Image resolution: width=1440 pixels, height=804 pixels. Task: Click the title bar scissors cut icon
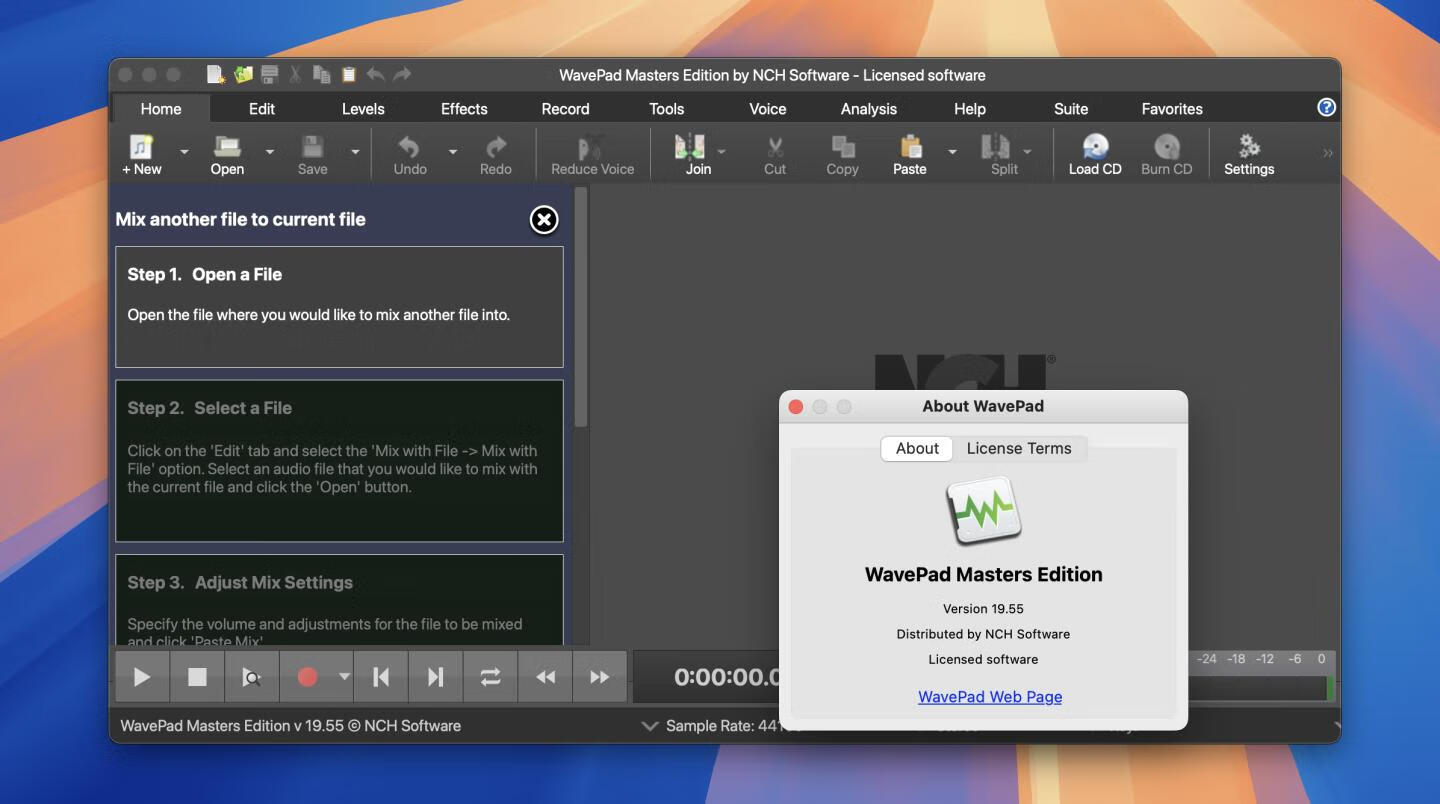pos(296,74)
